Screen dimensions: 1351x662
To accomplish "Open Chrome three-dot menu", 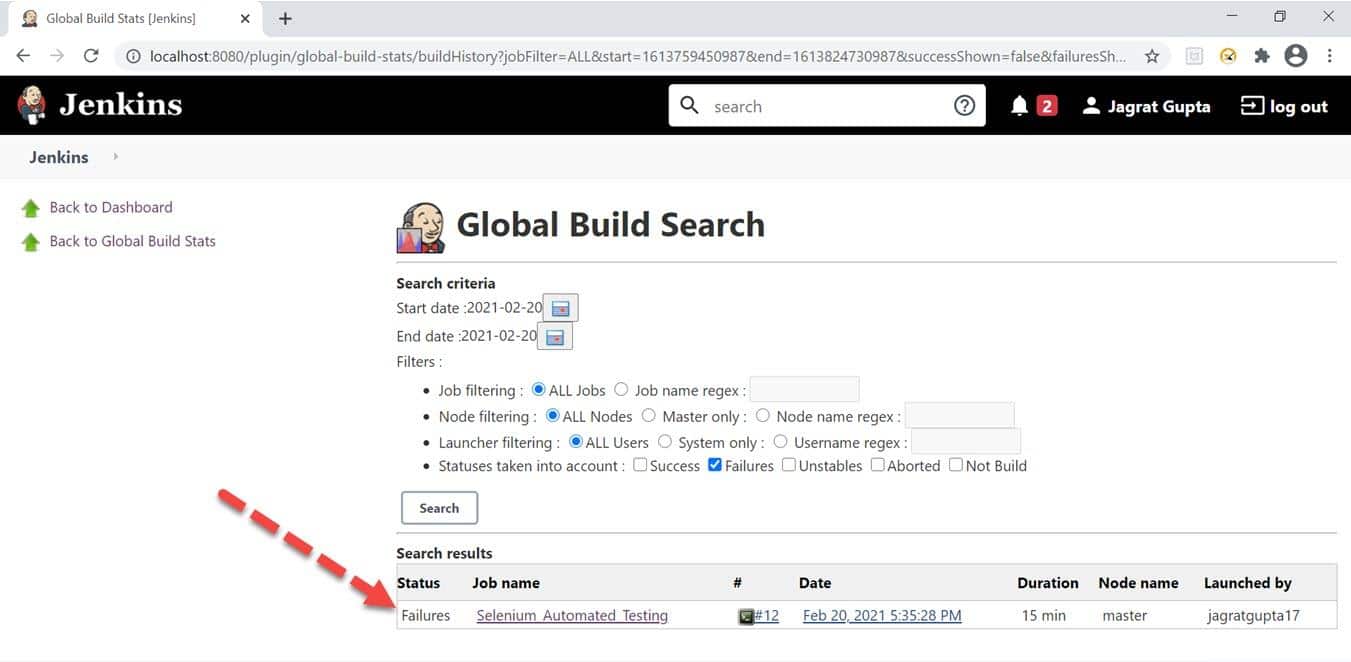I will (1329, 56).
